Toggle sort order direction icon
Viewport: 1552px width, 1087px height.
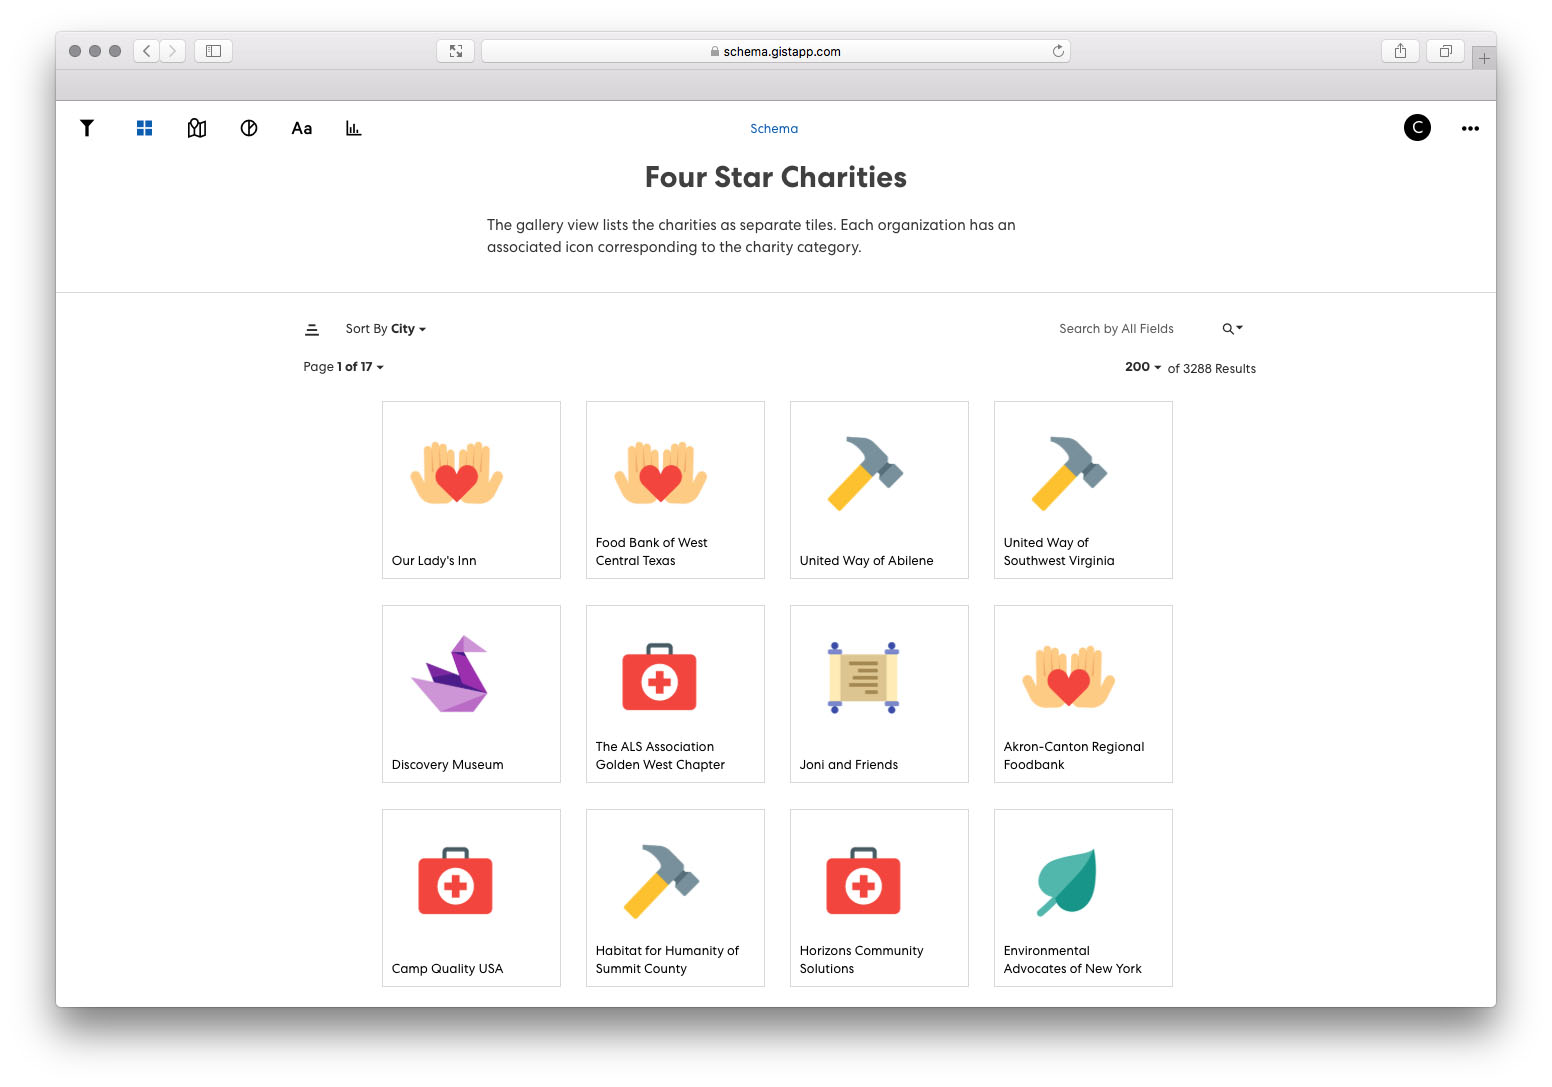pos(312,329)
